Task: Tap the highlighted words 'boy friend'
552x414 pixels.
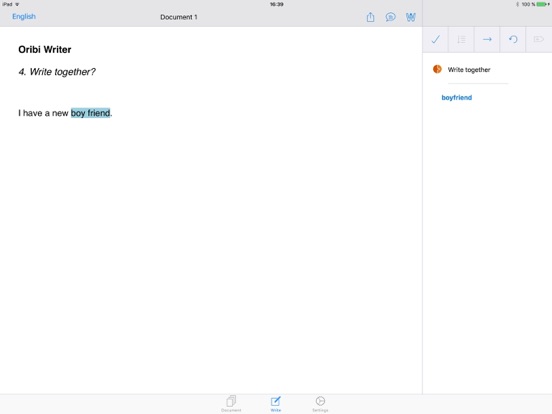Action: (x=90, y=113)
